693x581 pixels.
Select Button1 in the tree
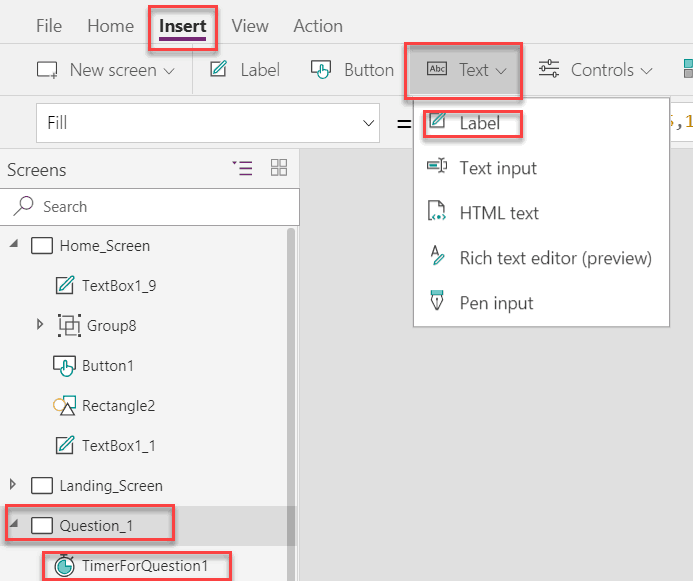point(108,366)
